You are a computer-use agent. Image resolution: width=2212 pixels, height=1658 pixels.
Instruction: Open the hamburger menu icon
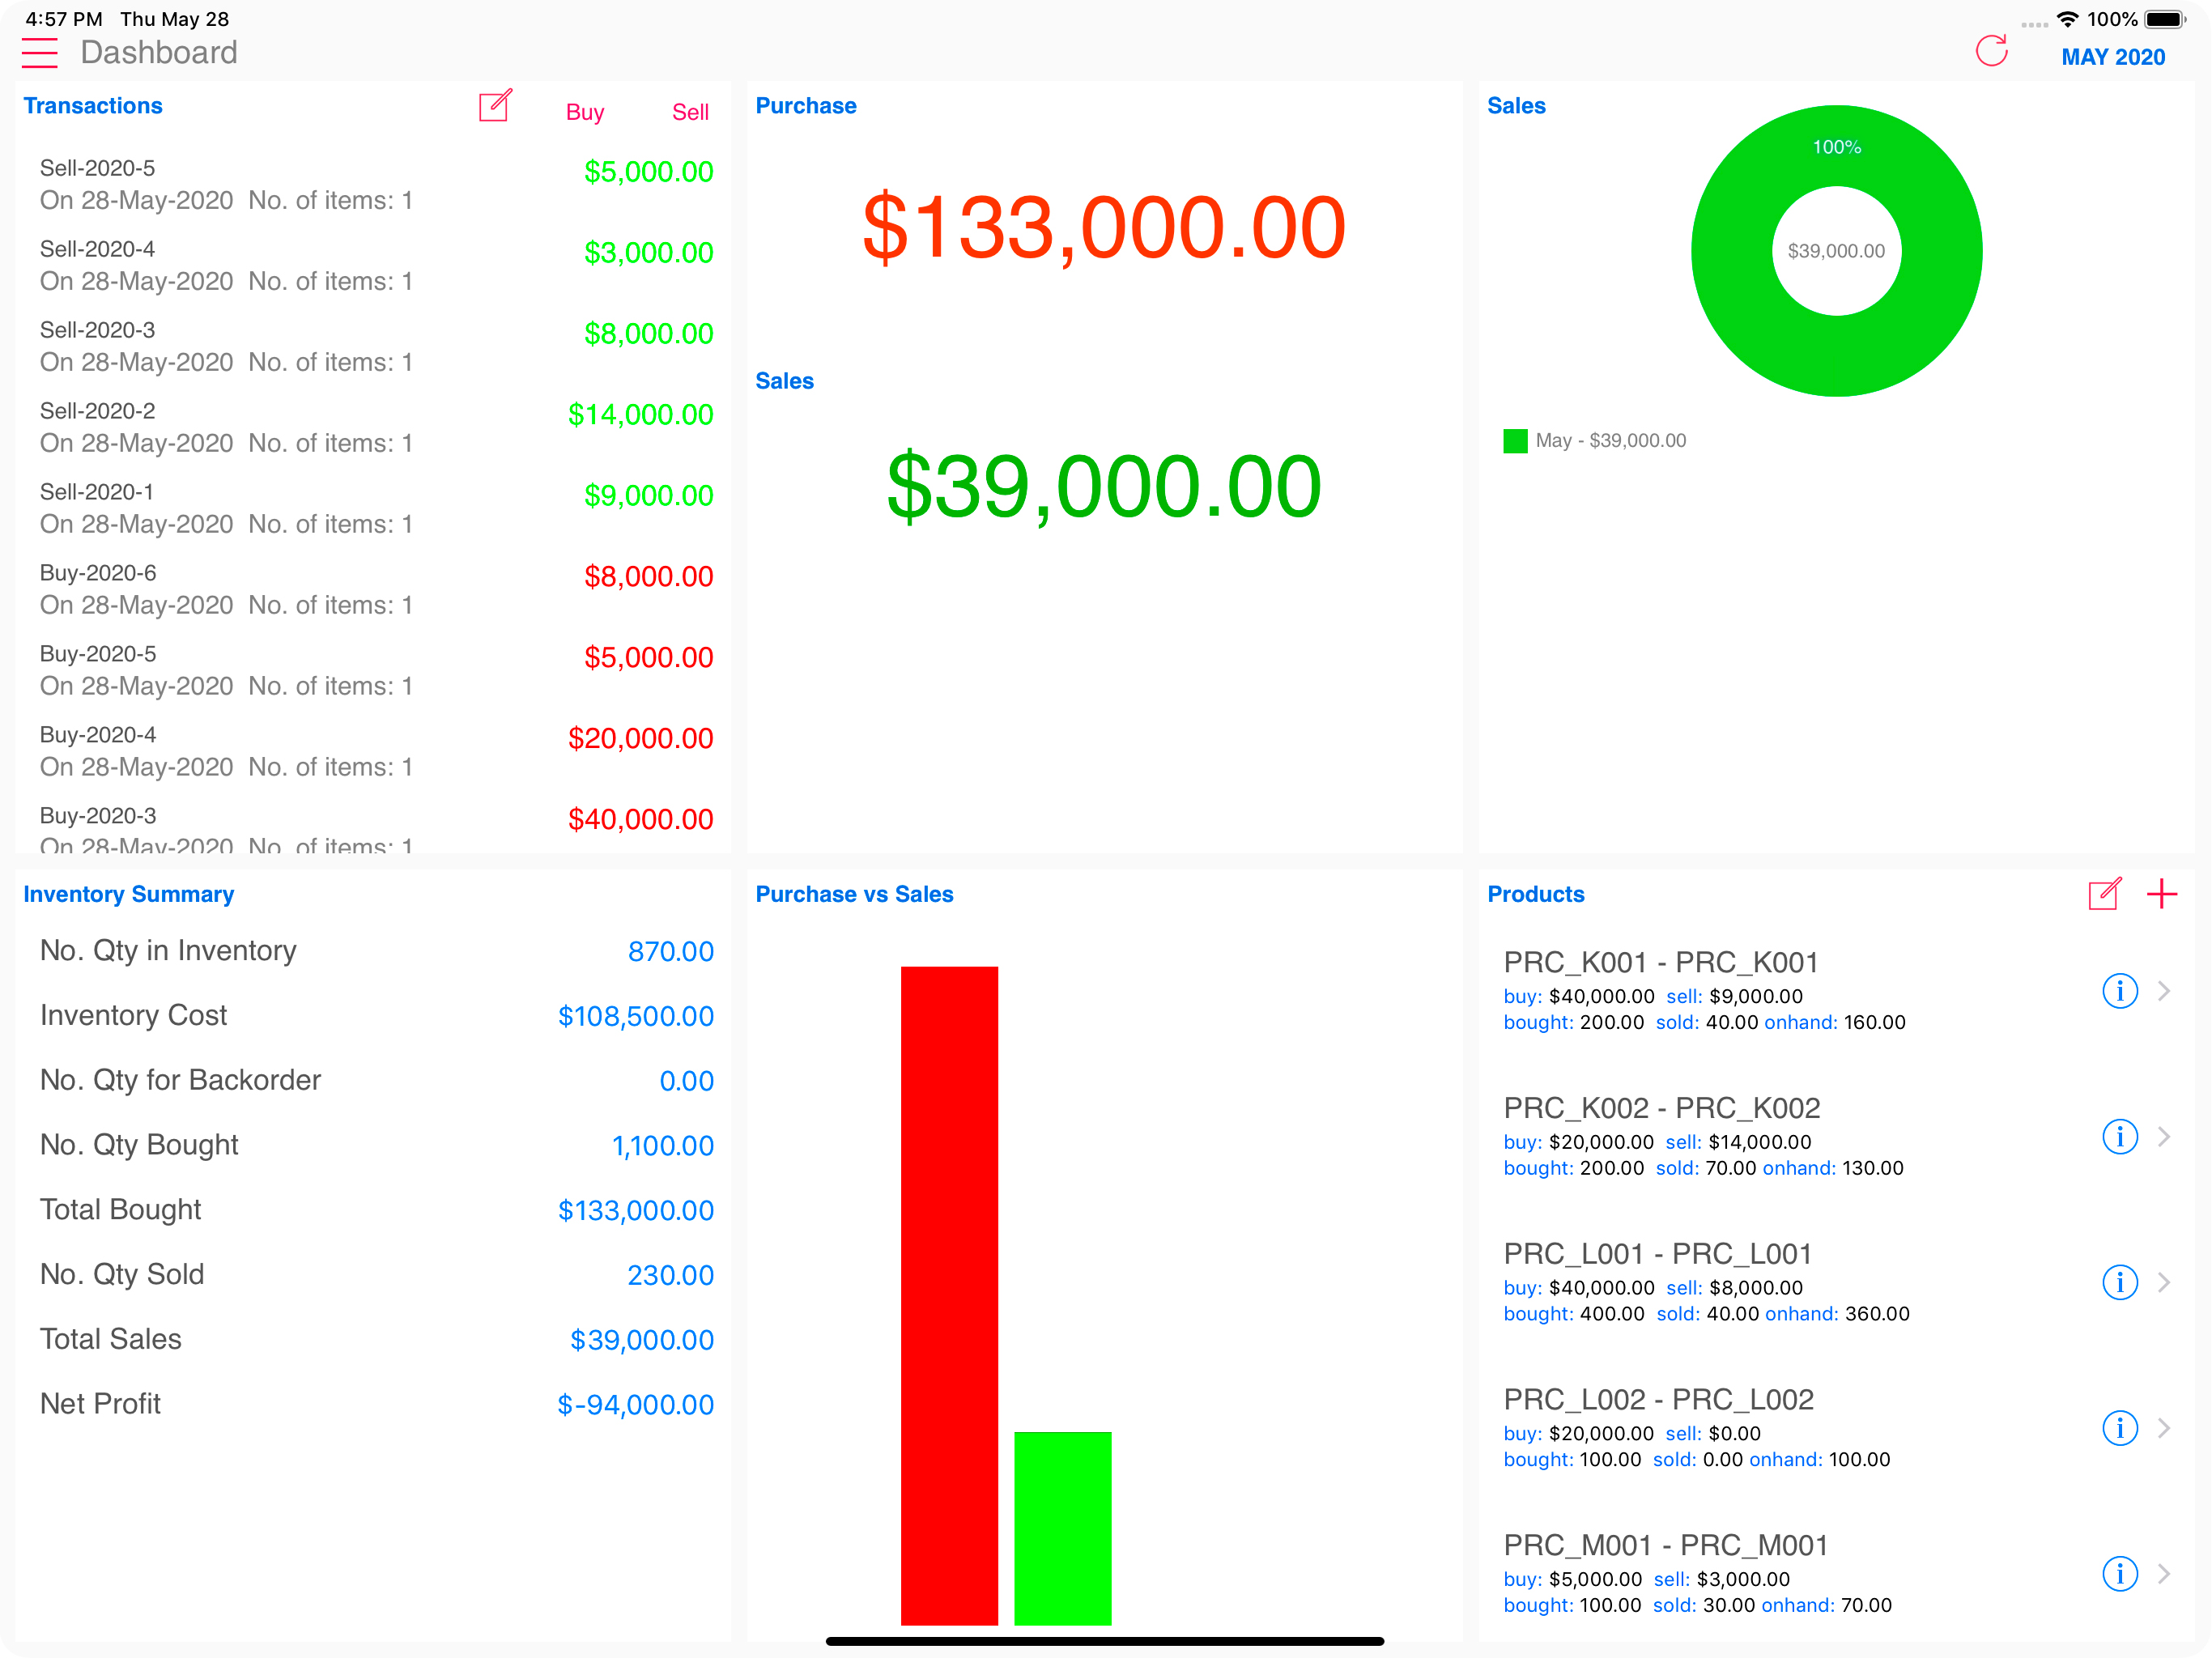coord(40,53)
